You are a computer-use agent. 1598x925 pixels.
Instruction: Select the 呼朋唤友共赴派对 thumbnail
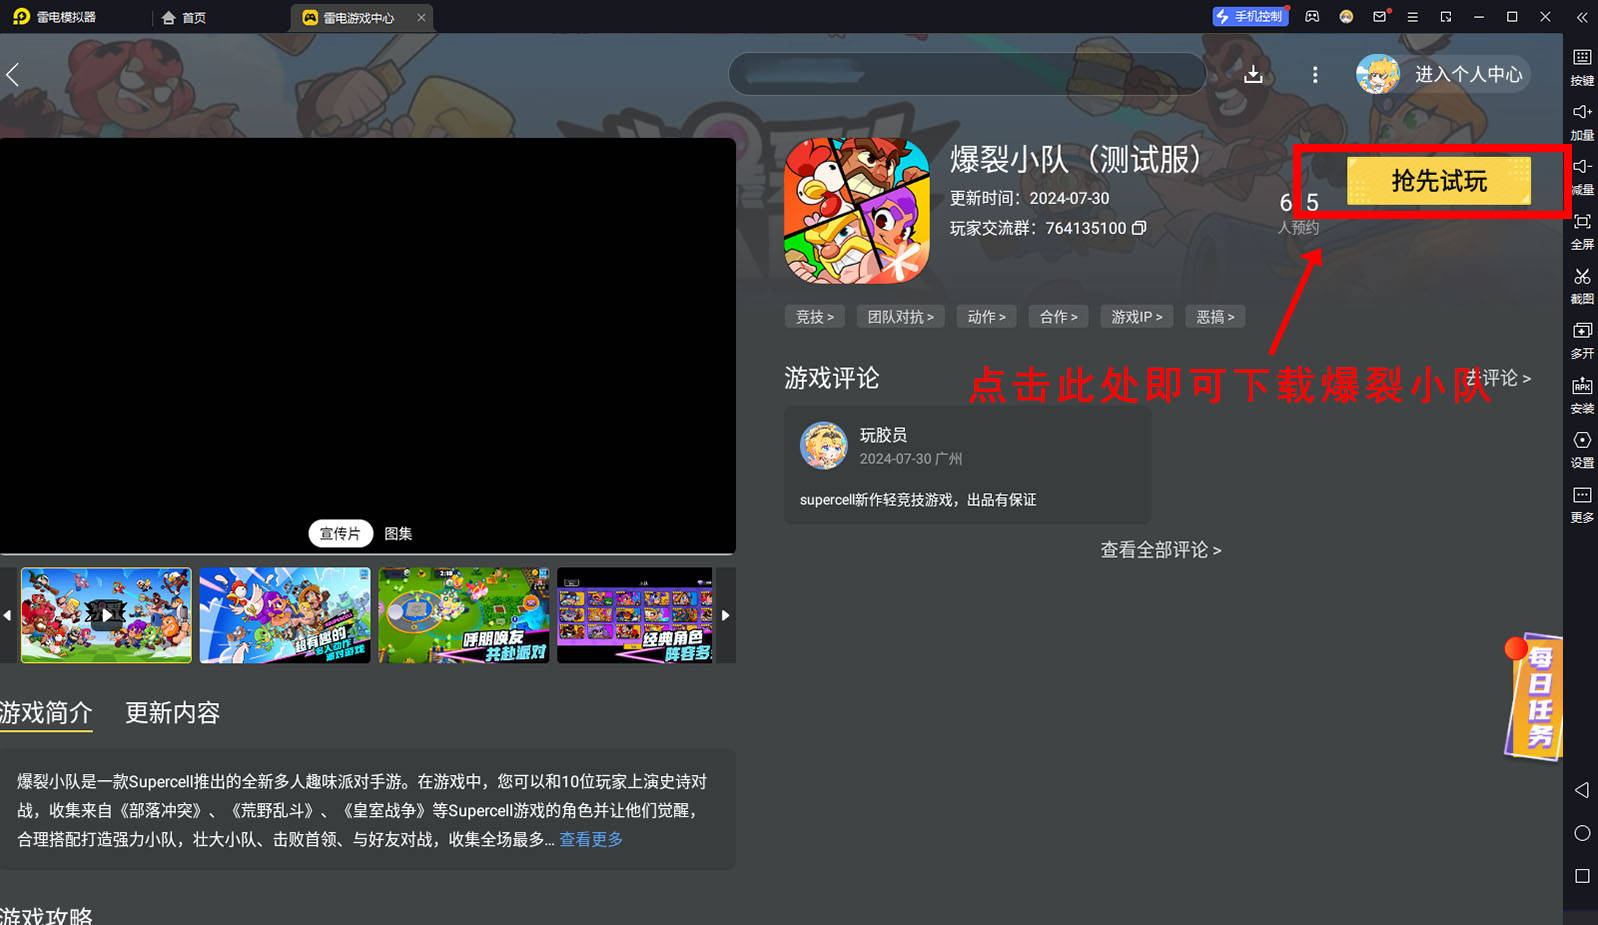point(464,615)
